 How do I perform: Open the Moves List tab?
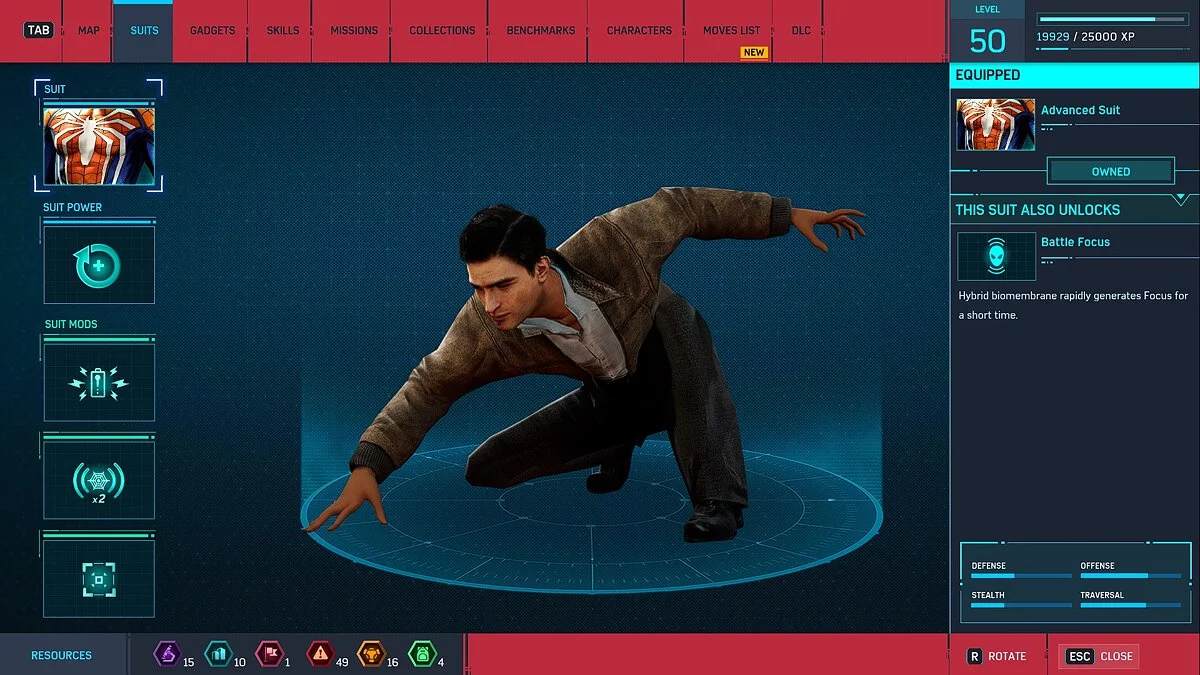coord(730,30)
